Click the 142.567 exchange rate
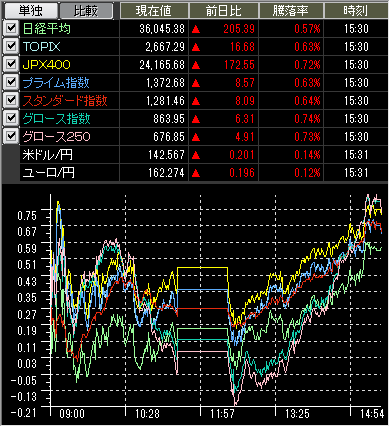 click(167, 155)
